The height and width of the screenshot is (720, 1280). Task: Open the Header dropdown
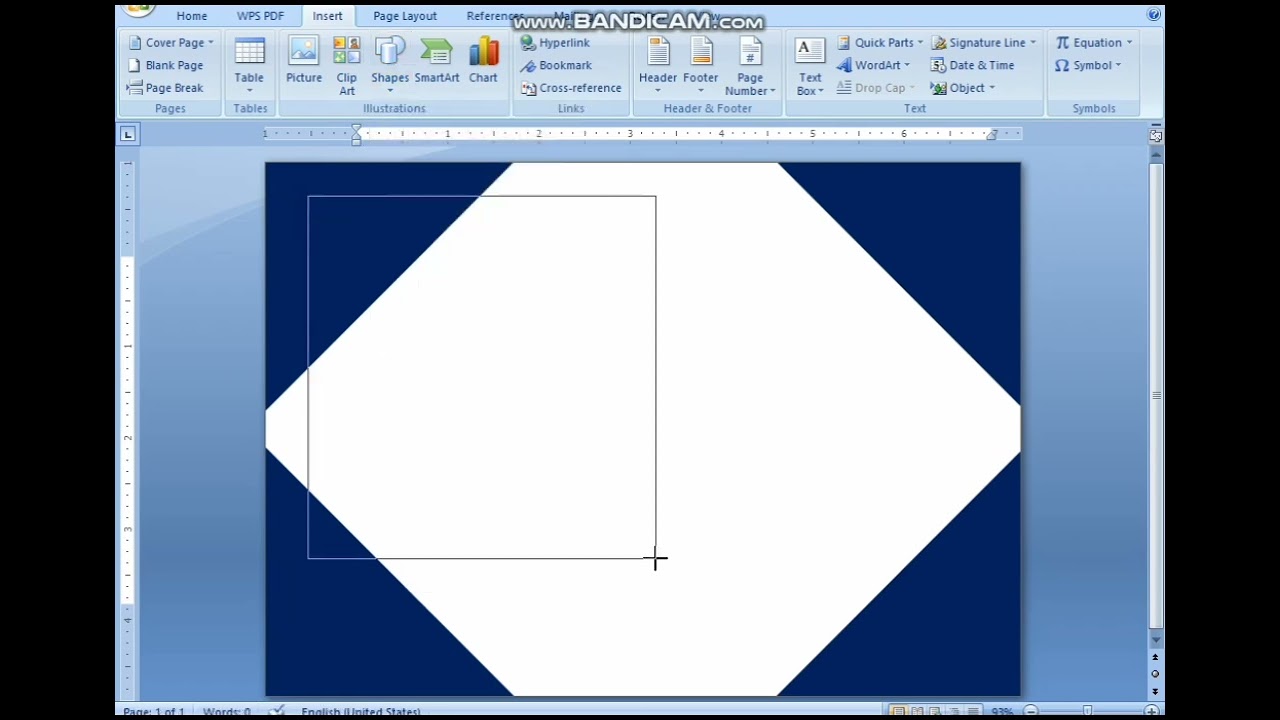pos(657,66)
